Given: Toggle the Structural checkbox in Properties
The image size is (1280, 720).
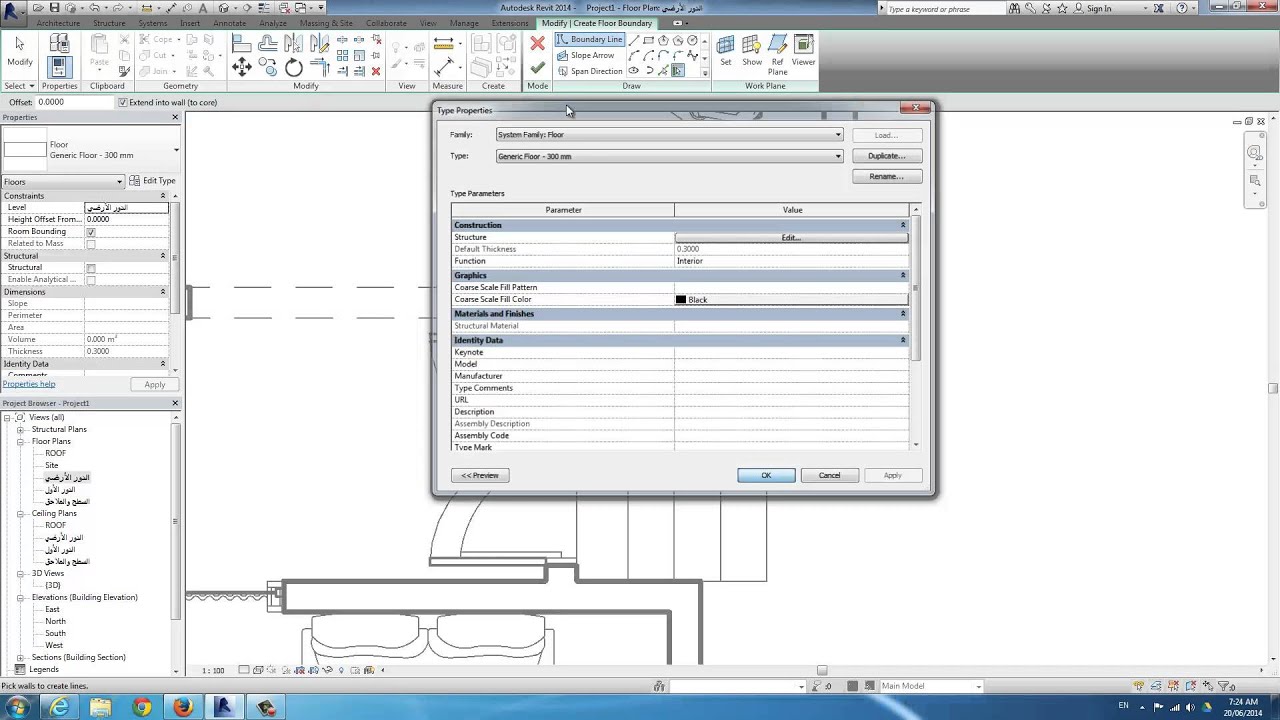Looking at the screenshot, I should (91, 268).
